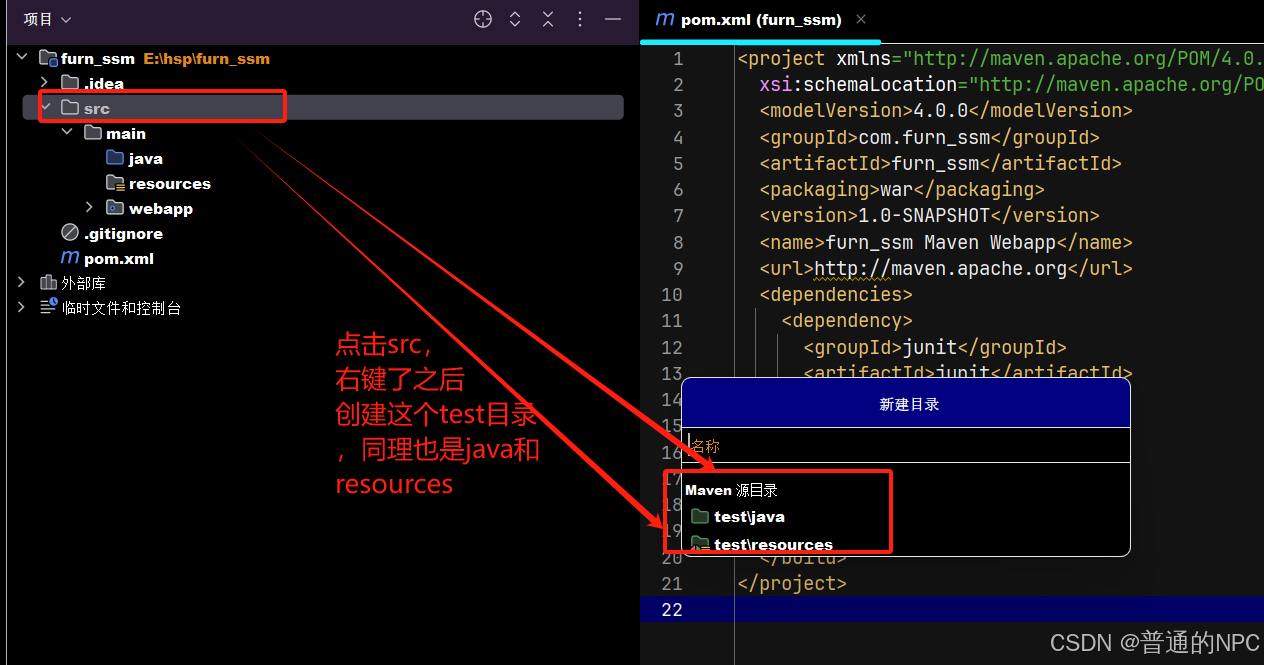Click the http://maven.apache.org URL on line 9

941,268
